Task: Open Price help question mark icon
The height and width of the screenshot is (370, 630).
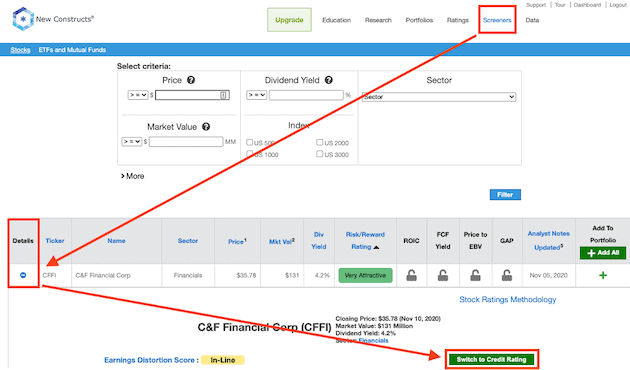Action: coord(191,80)
